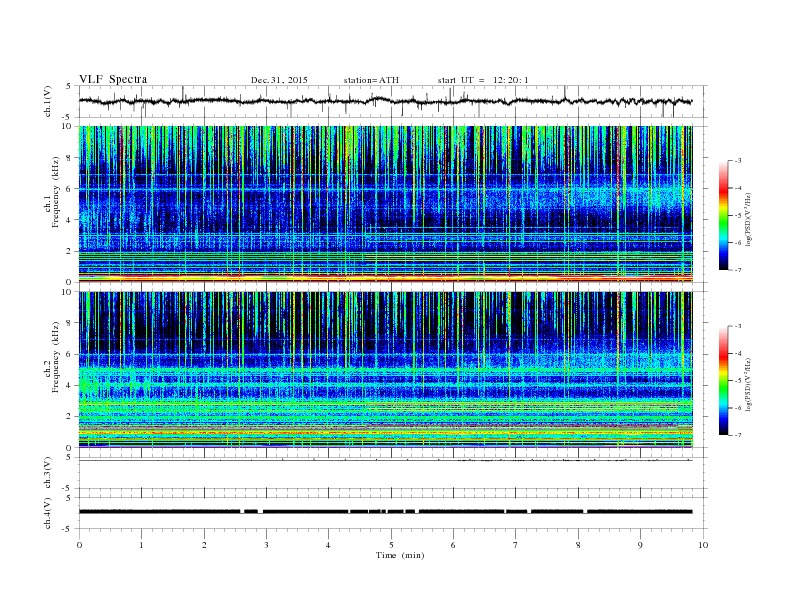Click the "-3" tick on ch.1 color bar
Image resolution: width=792 pixels, height=612 pixels.
(x=737, y=161)
